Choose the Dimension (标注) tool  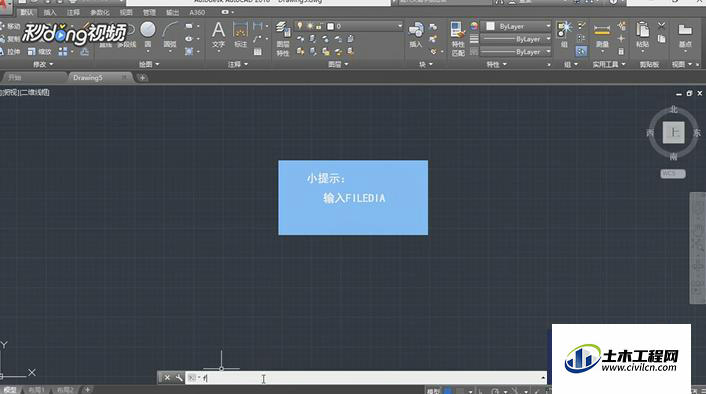click(x=240, y=35)
